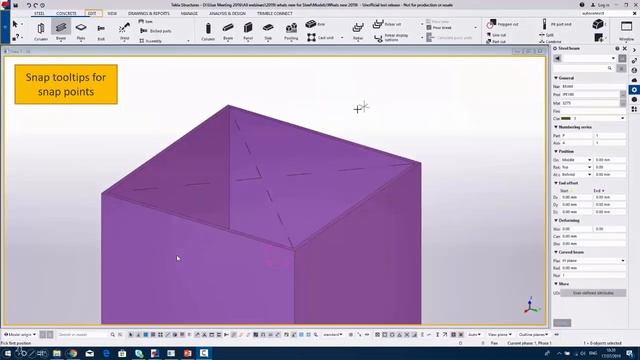Collapse the End offset section
640x360 pixels.
(556, 183)
